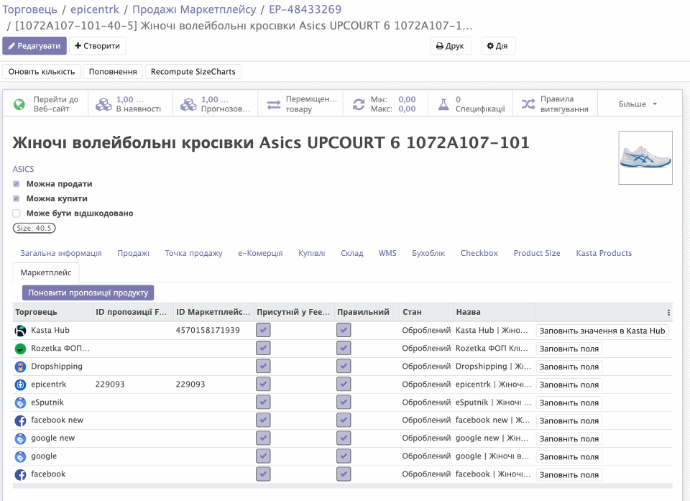Open the 'Kasta Products' tab
The width and height of the screenshot is (690, 501).
click(x=604, y=253)
